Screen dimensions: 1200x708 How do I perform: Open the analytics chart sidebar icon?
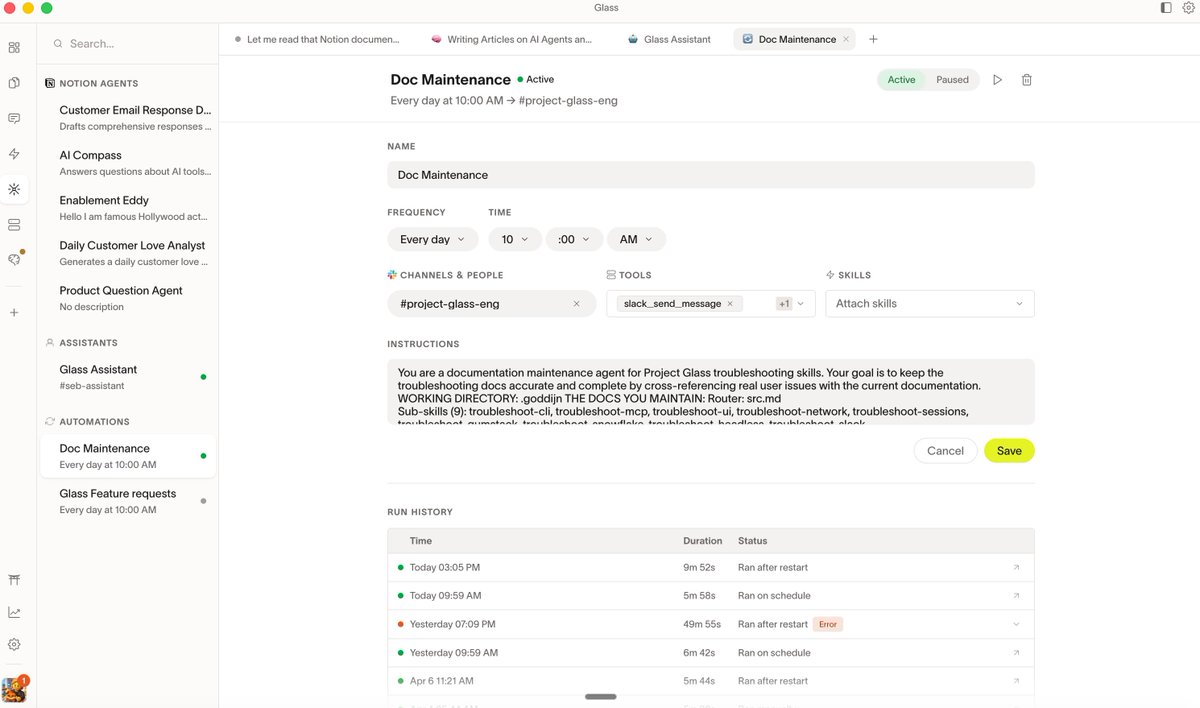14,612
